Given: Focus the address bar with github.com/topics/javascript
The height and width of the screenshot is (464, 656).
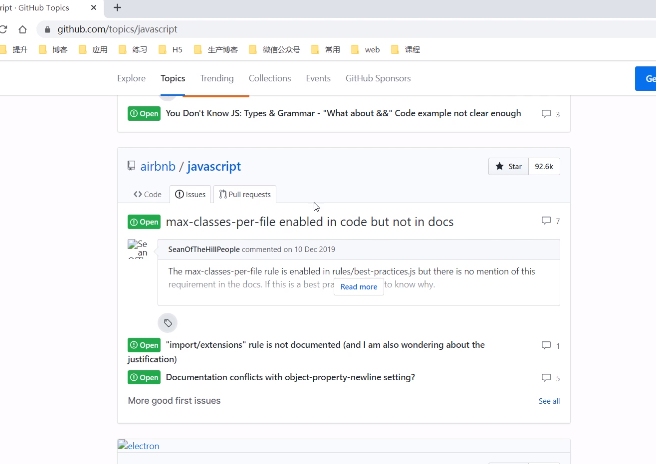Looking at the screenshot, I should (117, 29).
